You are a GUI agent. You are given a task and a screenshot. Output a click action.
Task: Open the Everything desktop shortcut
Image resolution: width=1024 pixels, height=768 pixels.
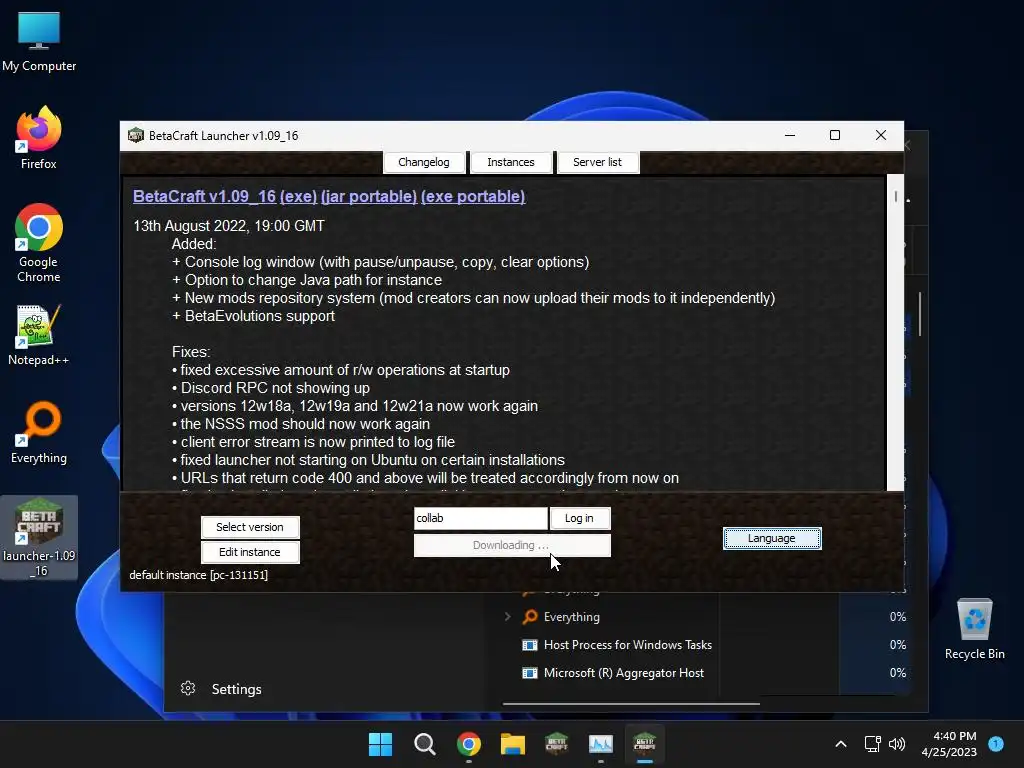(x=39, y=432)
